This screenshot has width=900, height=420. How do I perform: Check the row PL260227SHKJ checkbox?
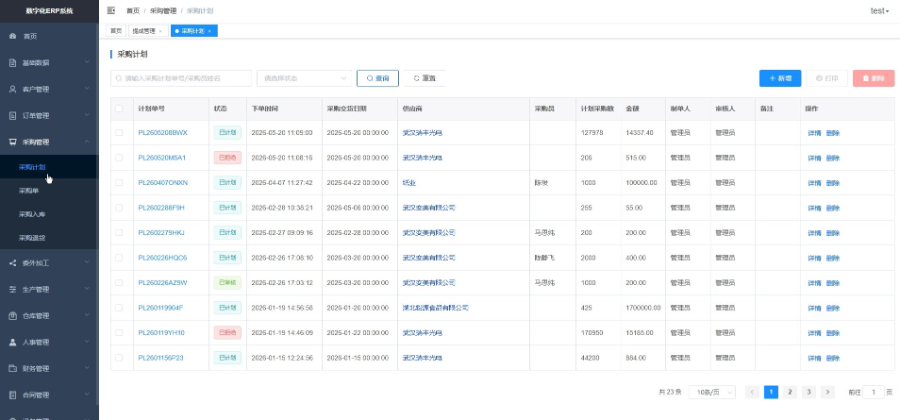pos(119,232)
